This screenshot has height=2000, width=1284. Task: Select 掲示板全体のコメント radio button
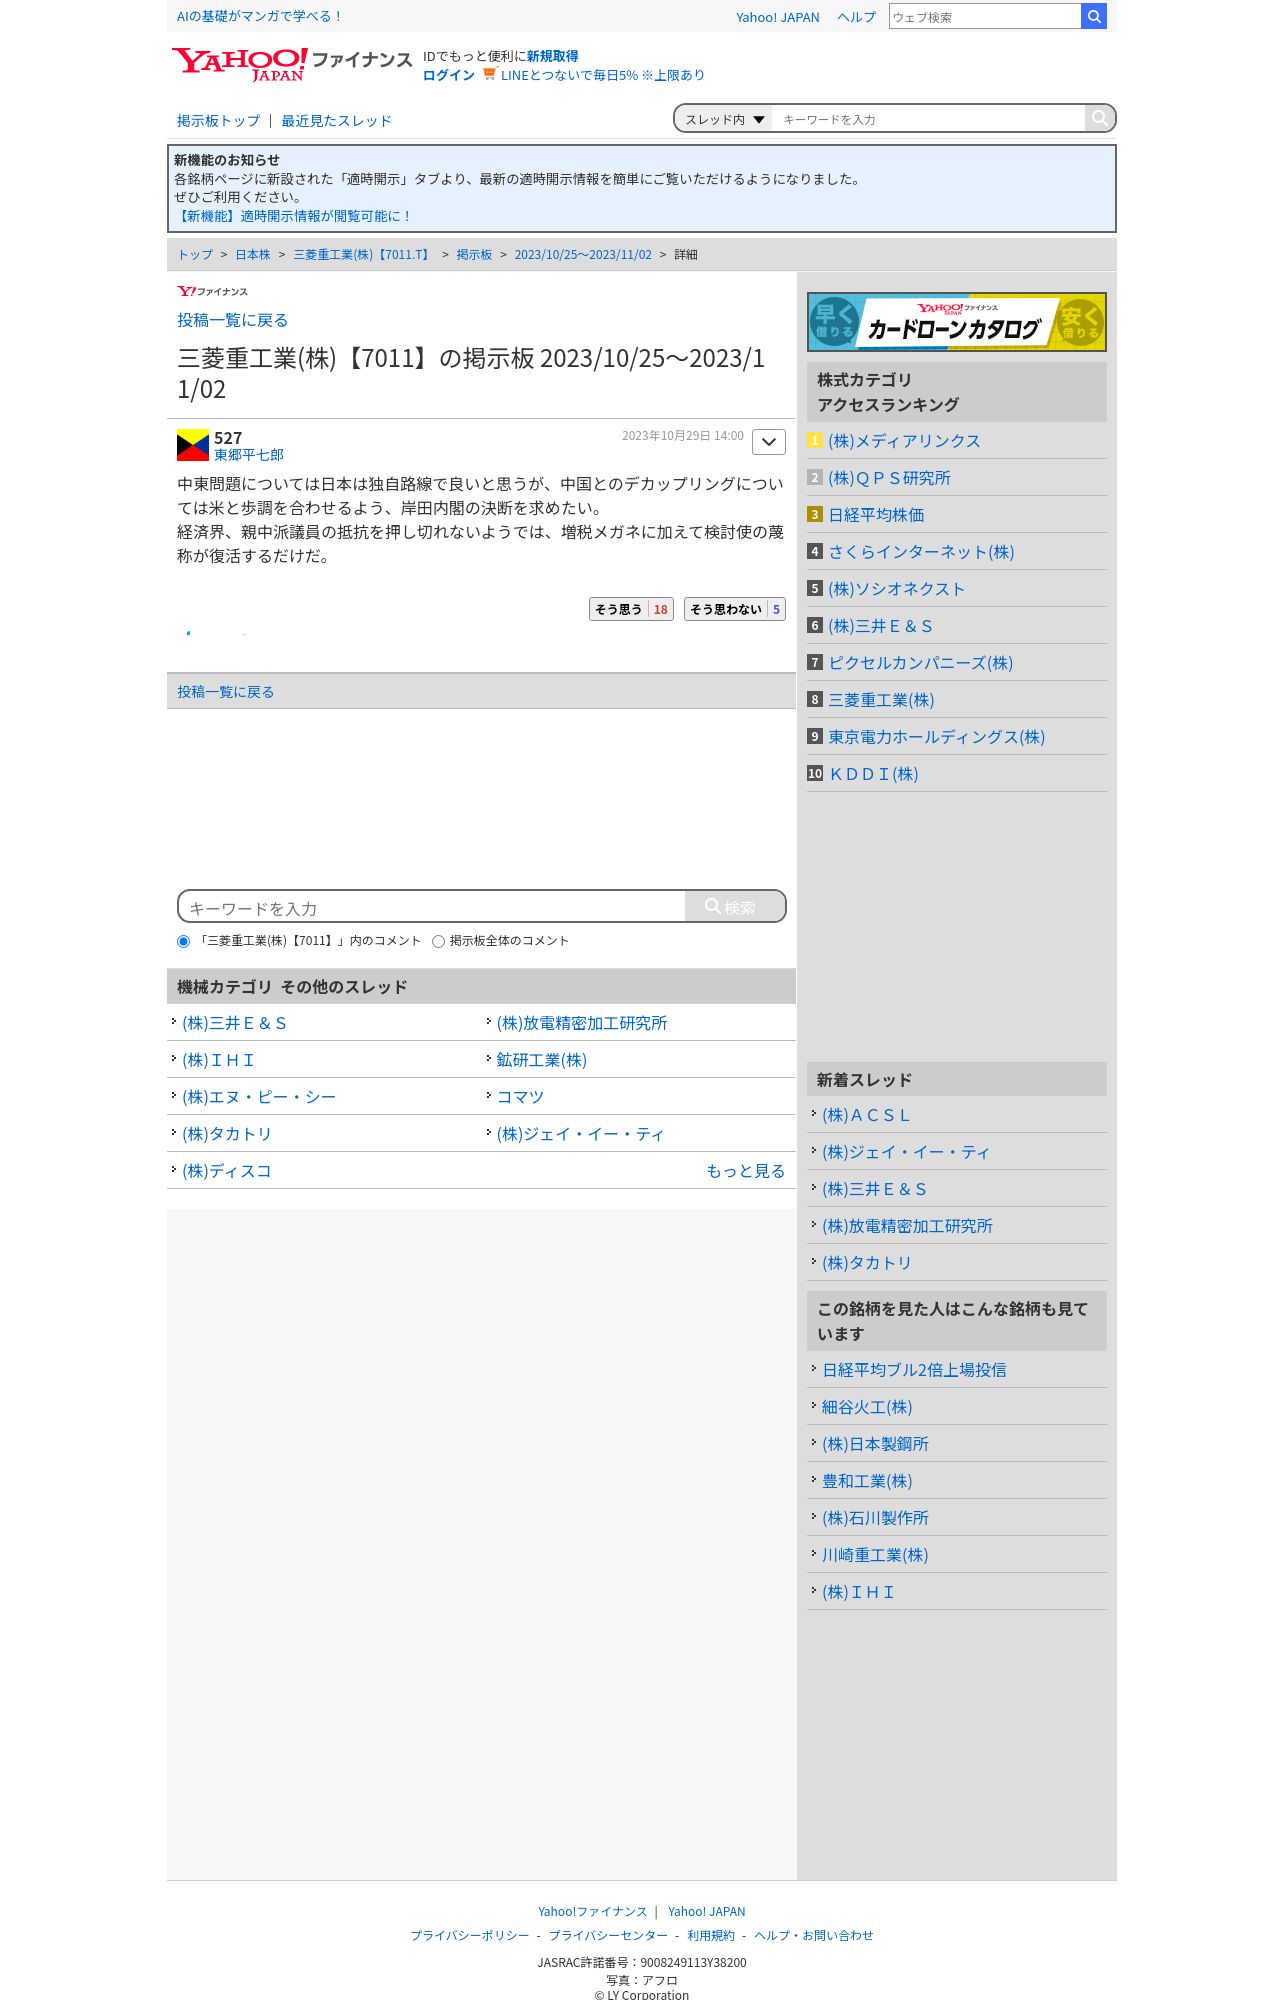[438, 941]
